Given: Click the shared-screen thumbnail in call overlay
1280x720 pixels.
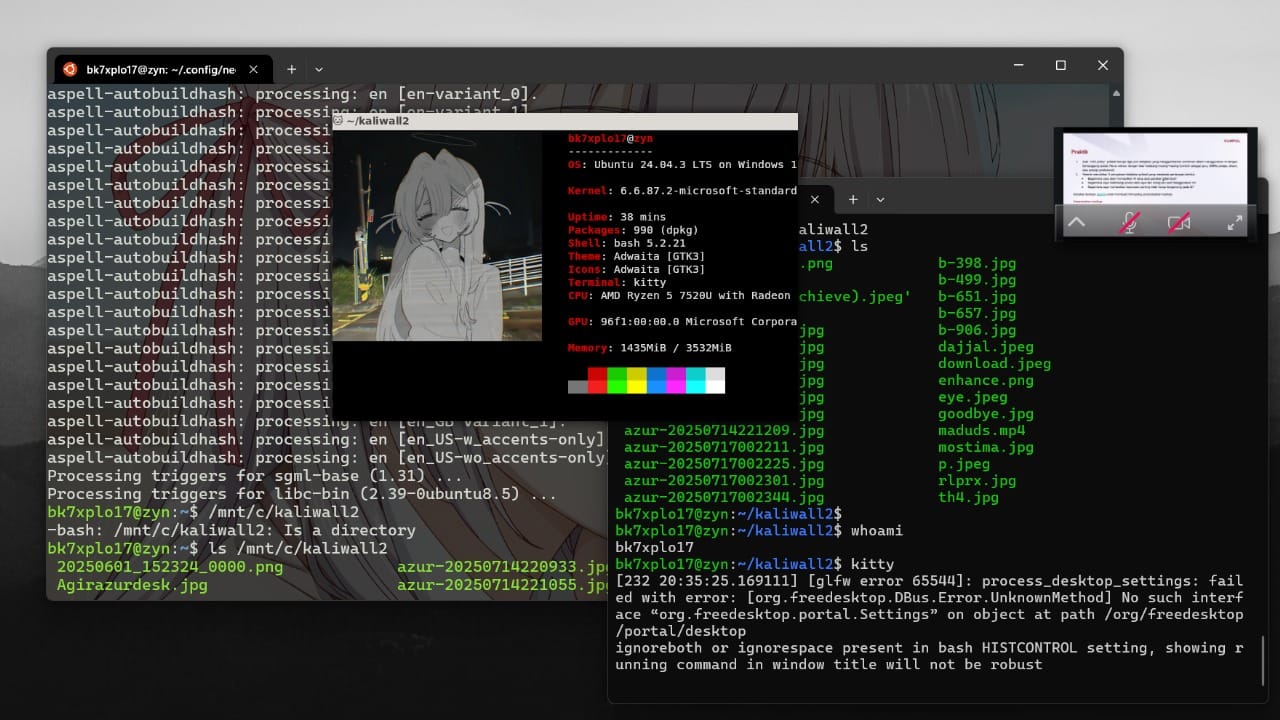Looking at the screenshot, I should (x=1155, y=168).
